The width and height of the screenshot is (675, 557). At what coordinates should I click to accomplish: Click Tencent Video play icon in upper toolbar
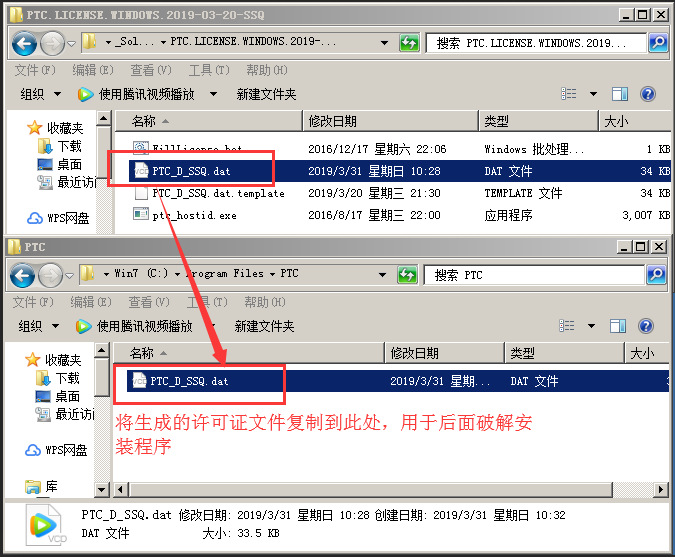click(85, 94)
